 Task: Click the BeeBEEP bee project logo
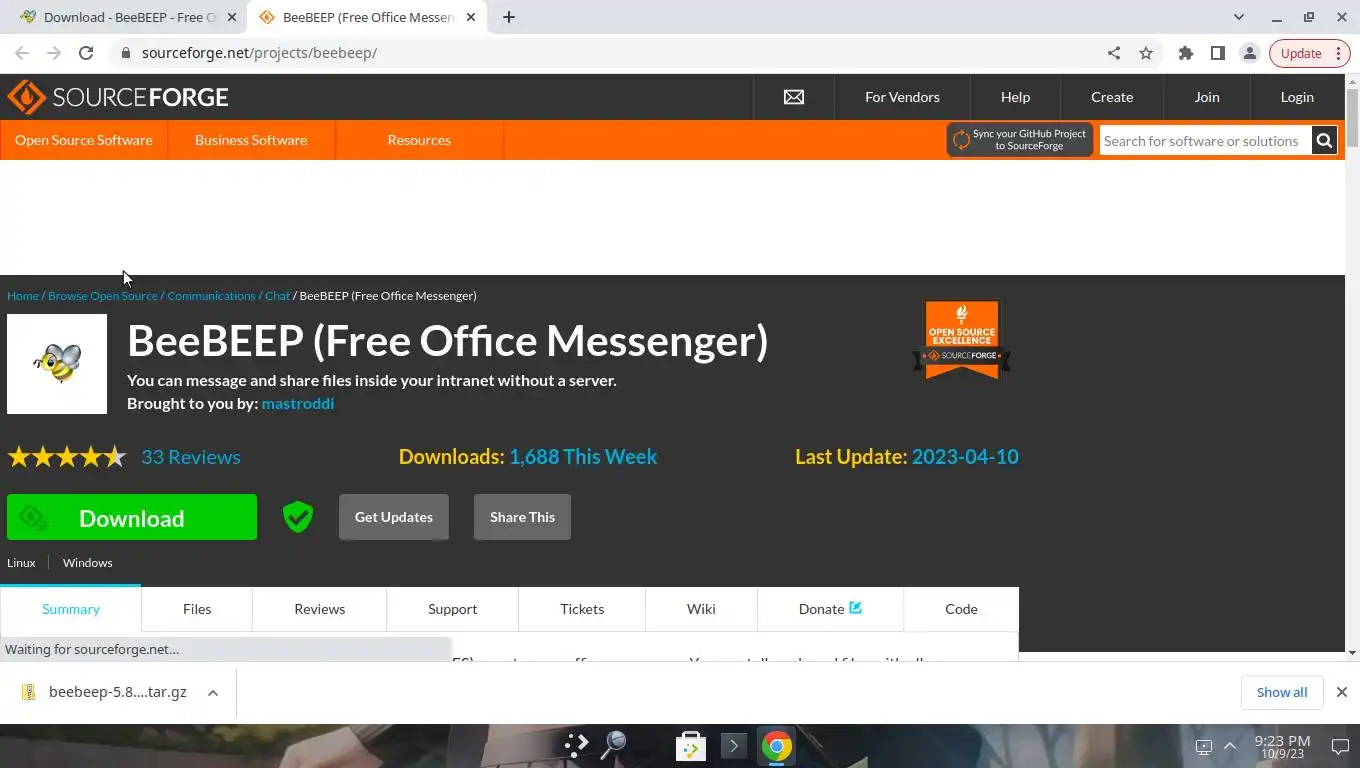click(57, 364)
